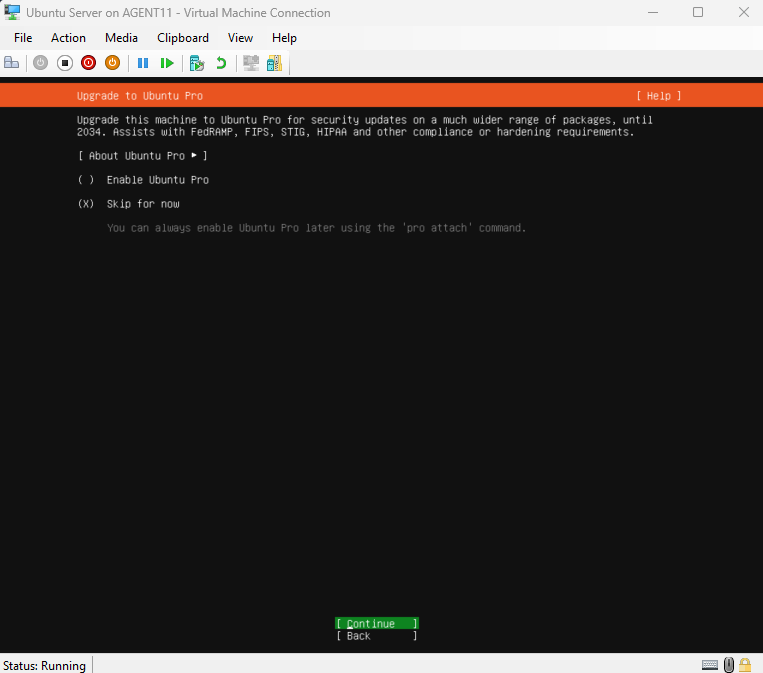
Task: Click the Continue button in installer
Action: point(376,624)
